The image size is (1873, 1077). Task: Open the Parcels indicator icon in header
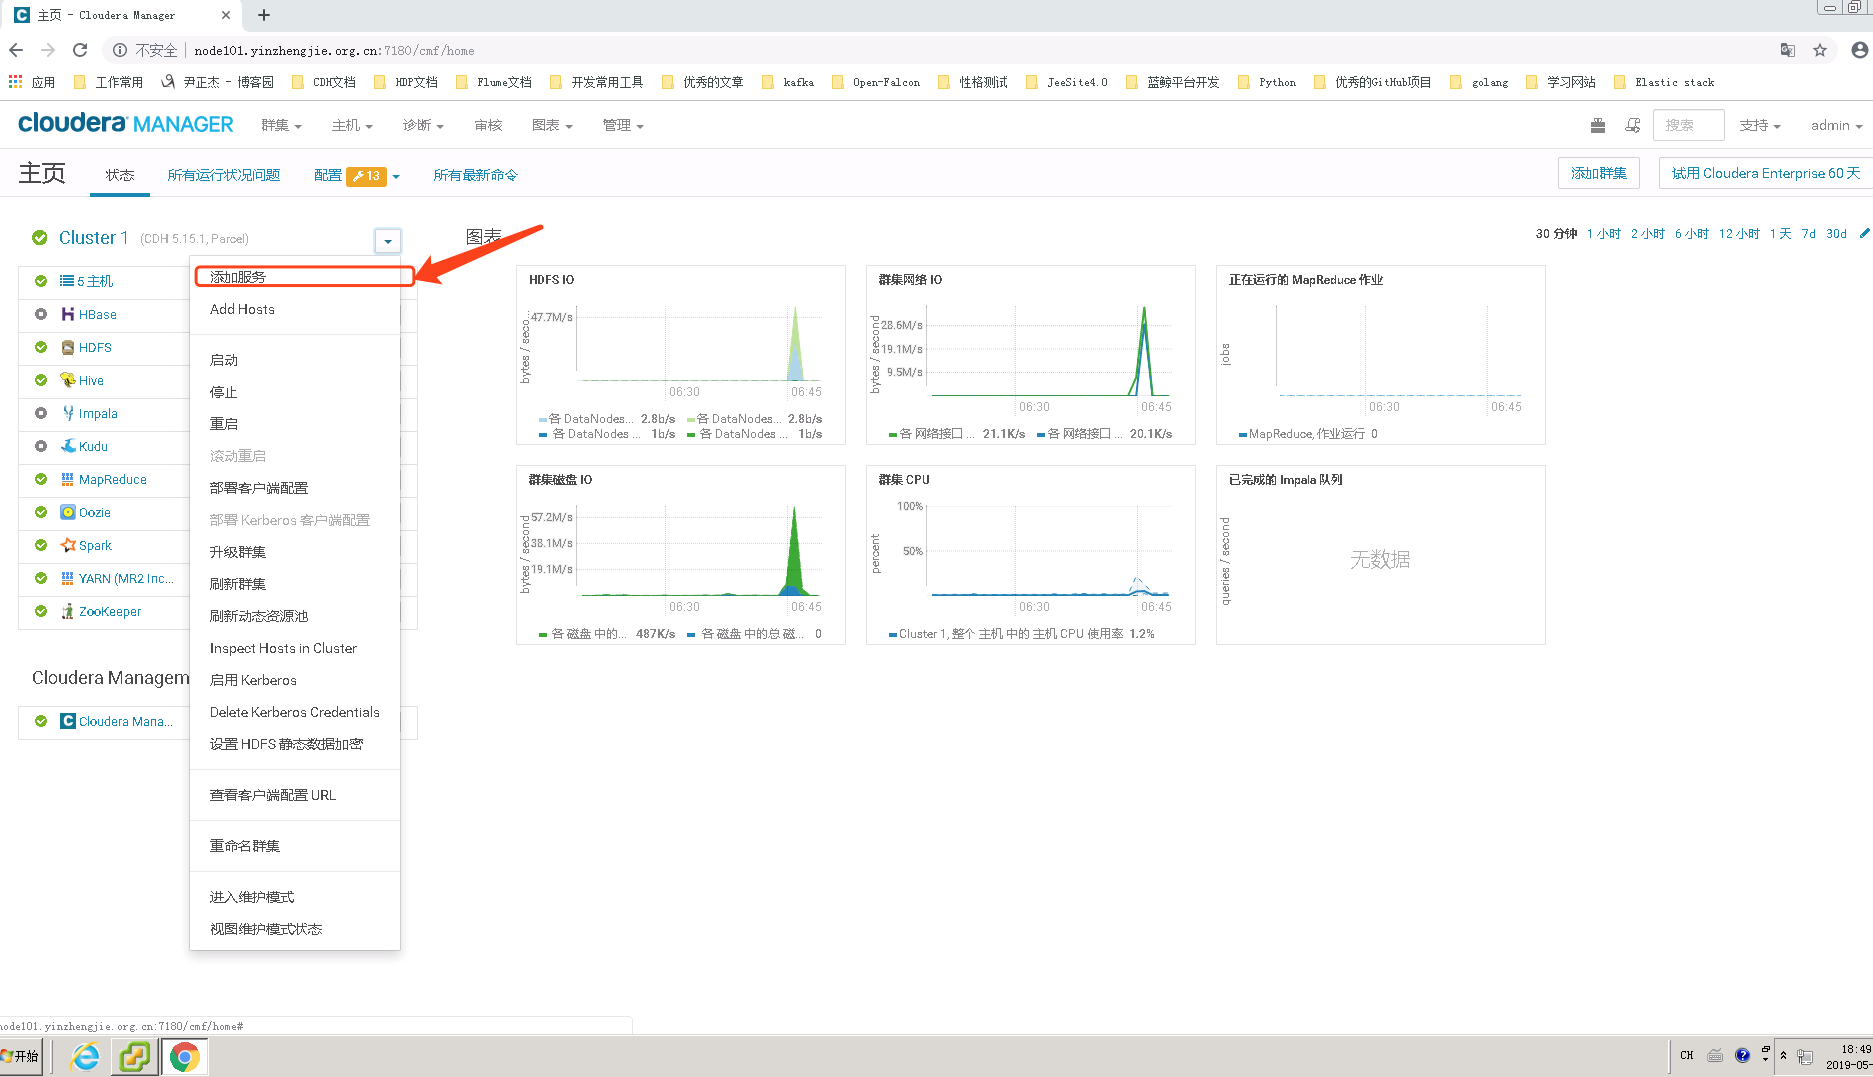pyautogui.click(x=1597, y=125)
